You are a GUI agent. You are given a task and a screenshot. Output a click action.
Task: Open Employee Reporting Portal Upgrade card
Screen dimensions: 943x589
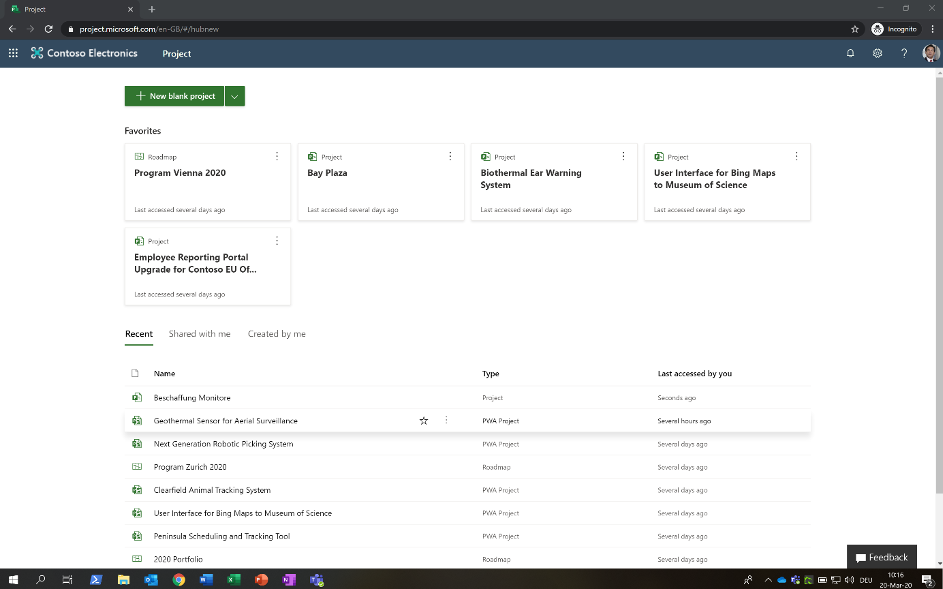[207, 267]
